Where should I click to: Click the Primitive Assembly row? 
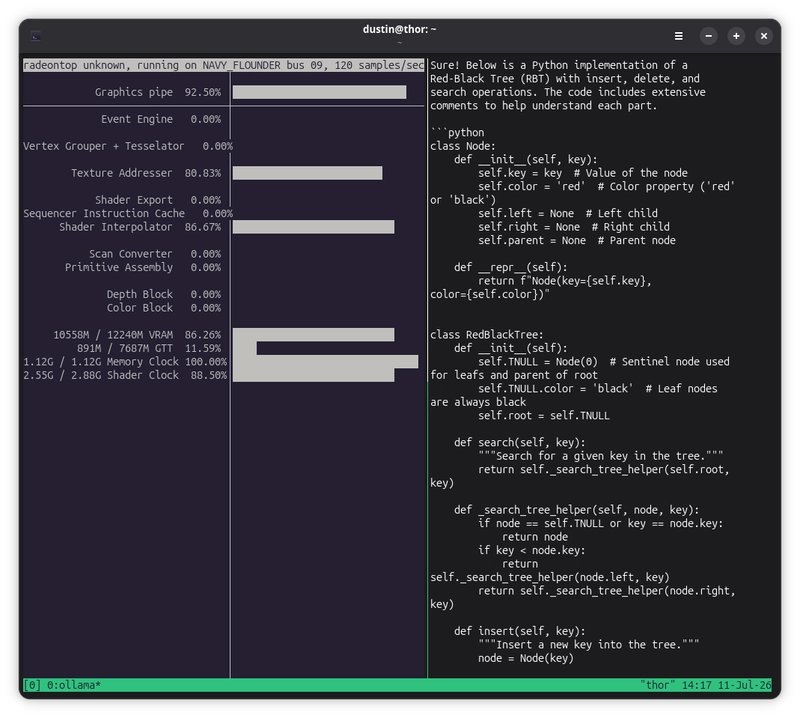(x=143, y=267)
